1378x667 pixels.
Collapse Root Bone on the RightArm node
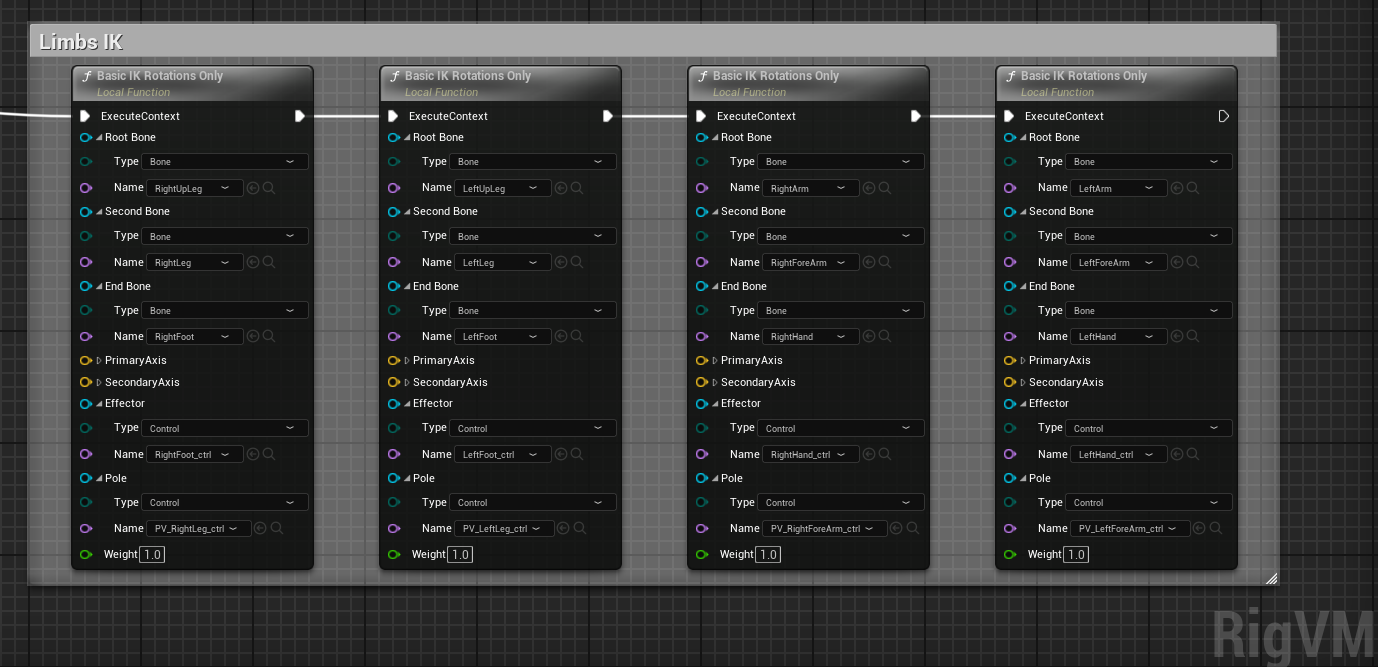click(x=715, y=138)
